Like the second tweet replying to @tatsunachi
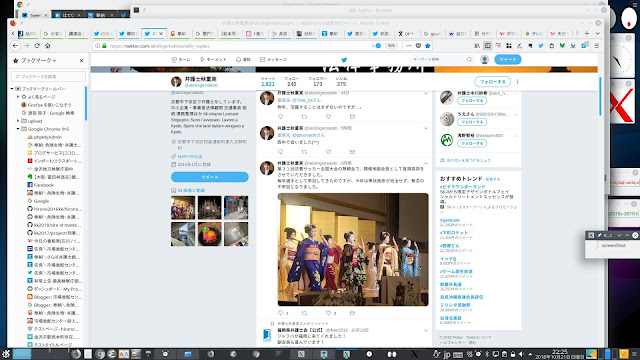 coord(328,152)
